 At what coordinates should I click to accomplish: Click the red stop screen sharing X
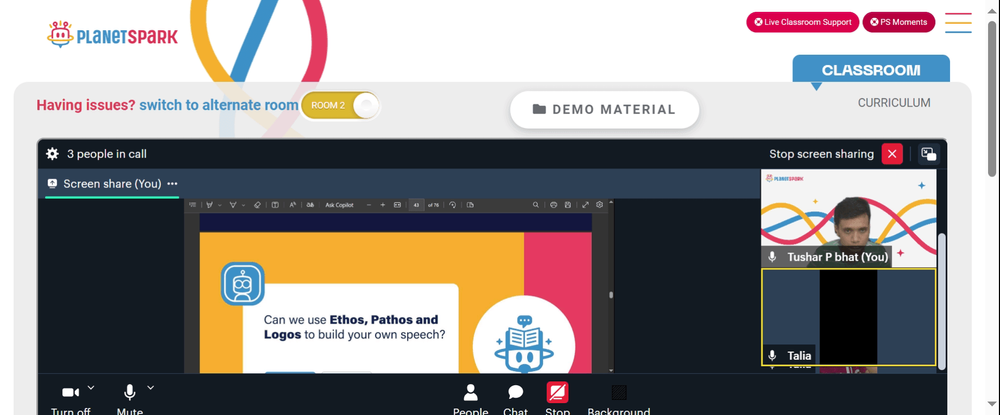(x=892, y=154)
